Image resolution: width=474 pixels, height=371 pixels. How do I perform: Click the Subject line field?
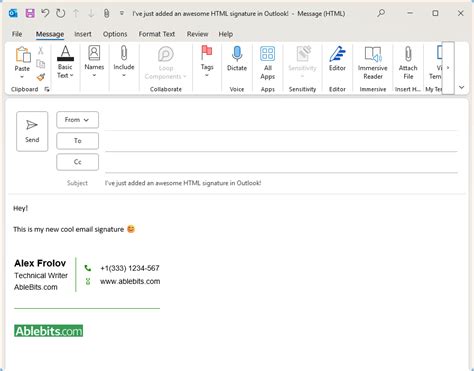(x=281, y=183)
